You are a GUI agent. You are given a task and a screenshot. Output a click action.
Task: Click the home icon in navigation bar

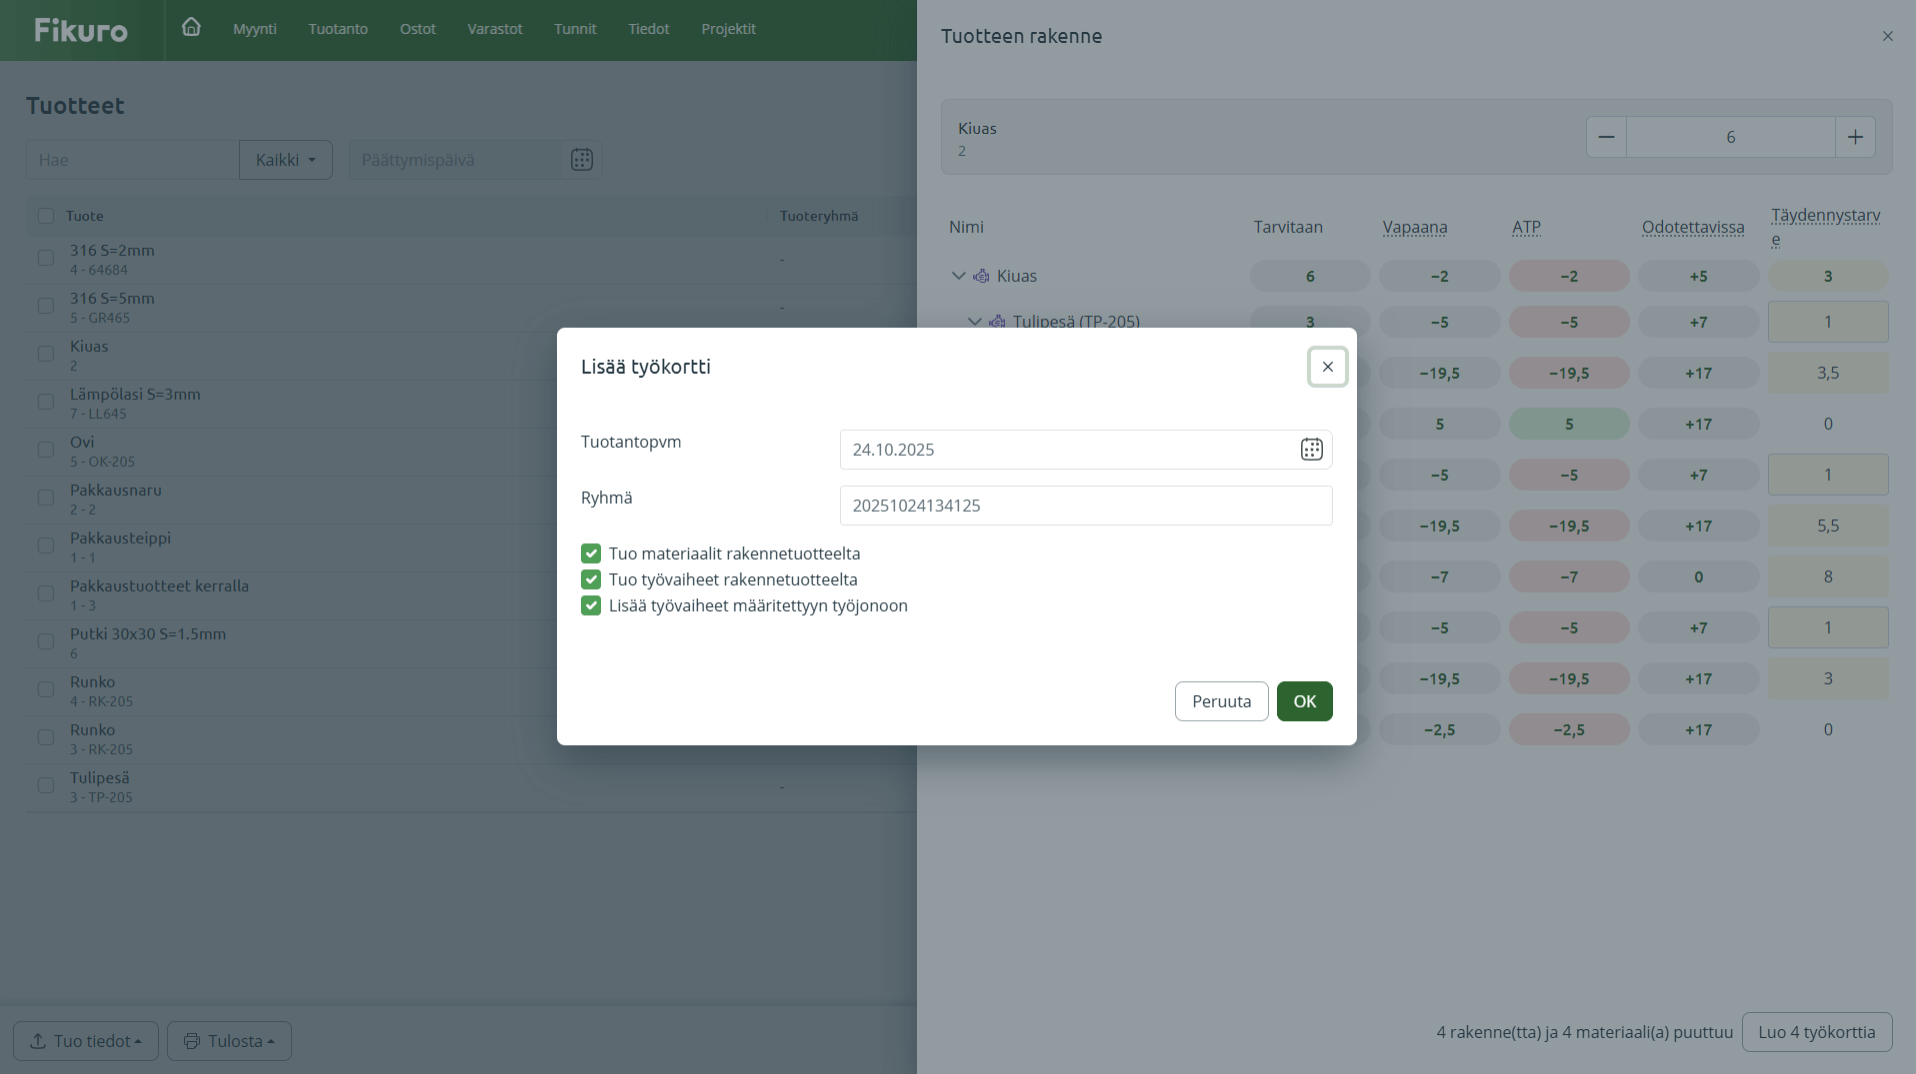tap(191, 28)
